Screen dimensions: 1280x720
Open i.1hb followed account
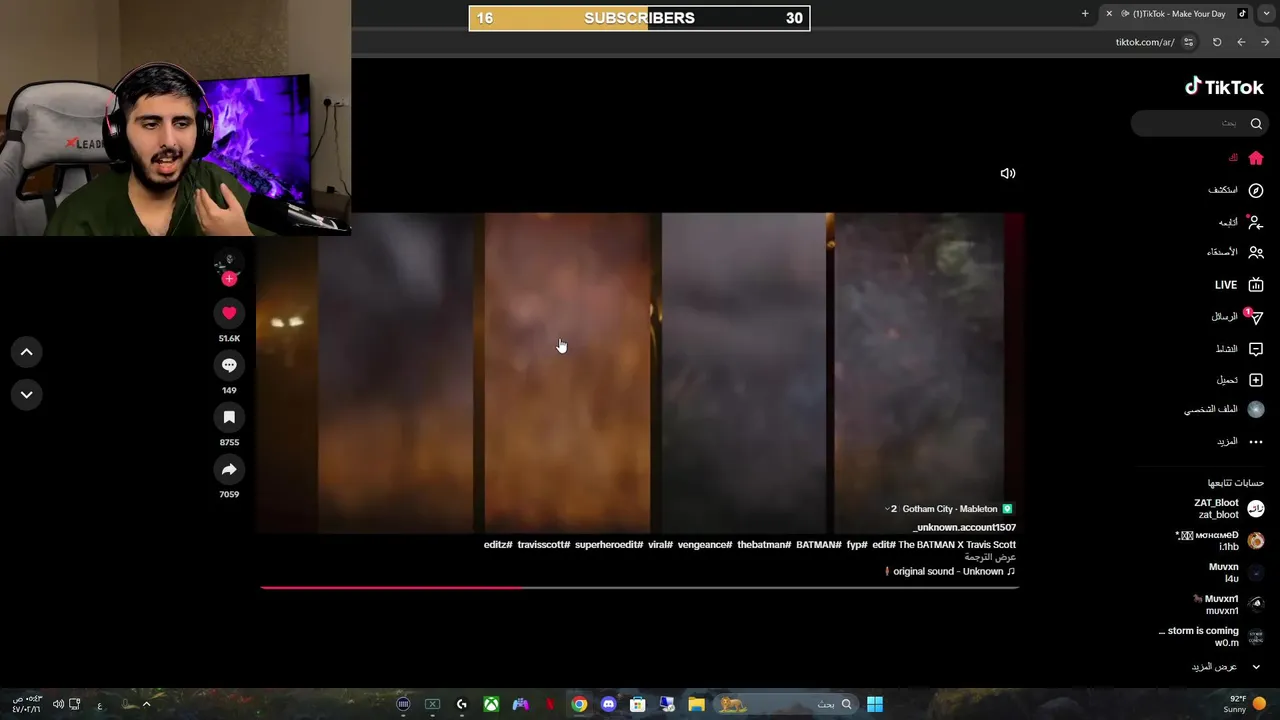tap(1220, 541)
